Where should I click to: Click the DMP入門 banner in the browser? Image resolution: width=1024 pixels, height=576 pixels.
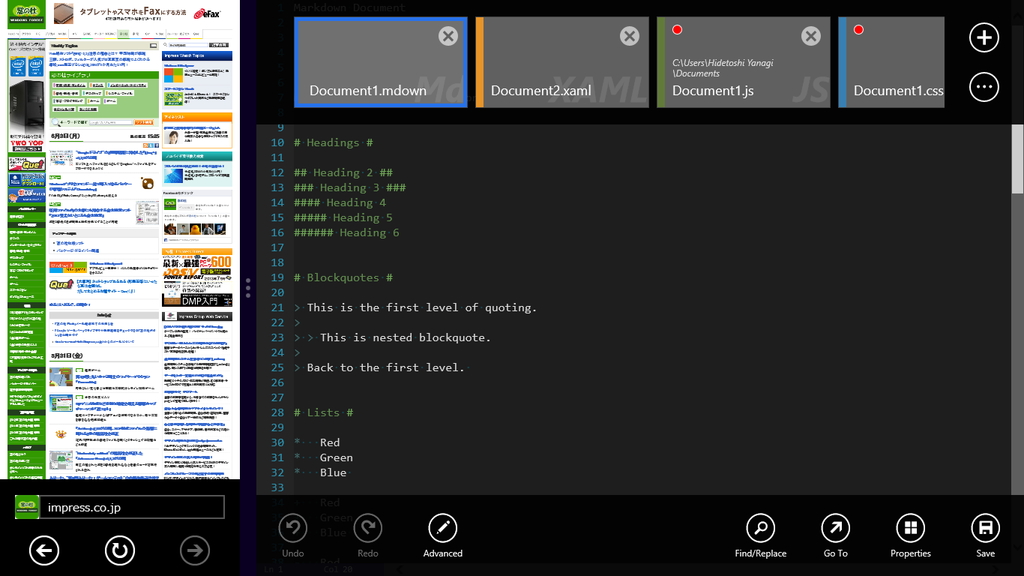coord(197,300)
